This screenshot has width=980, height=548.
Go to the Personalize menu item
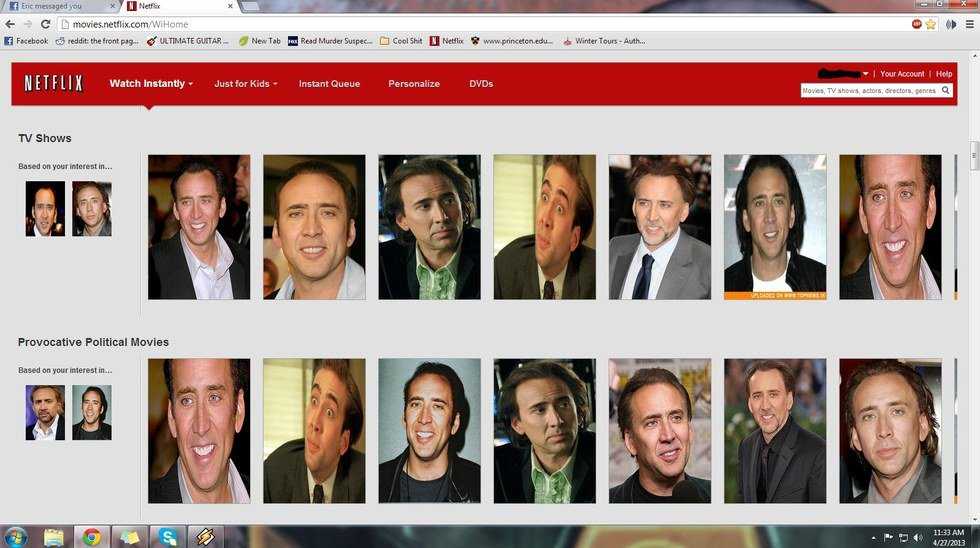point(414,84)
